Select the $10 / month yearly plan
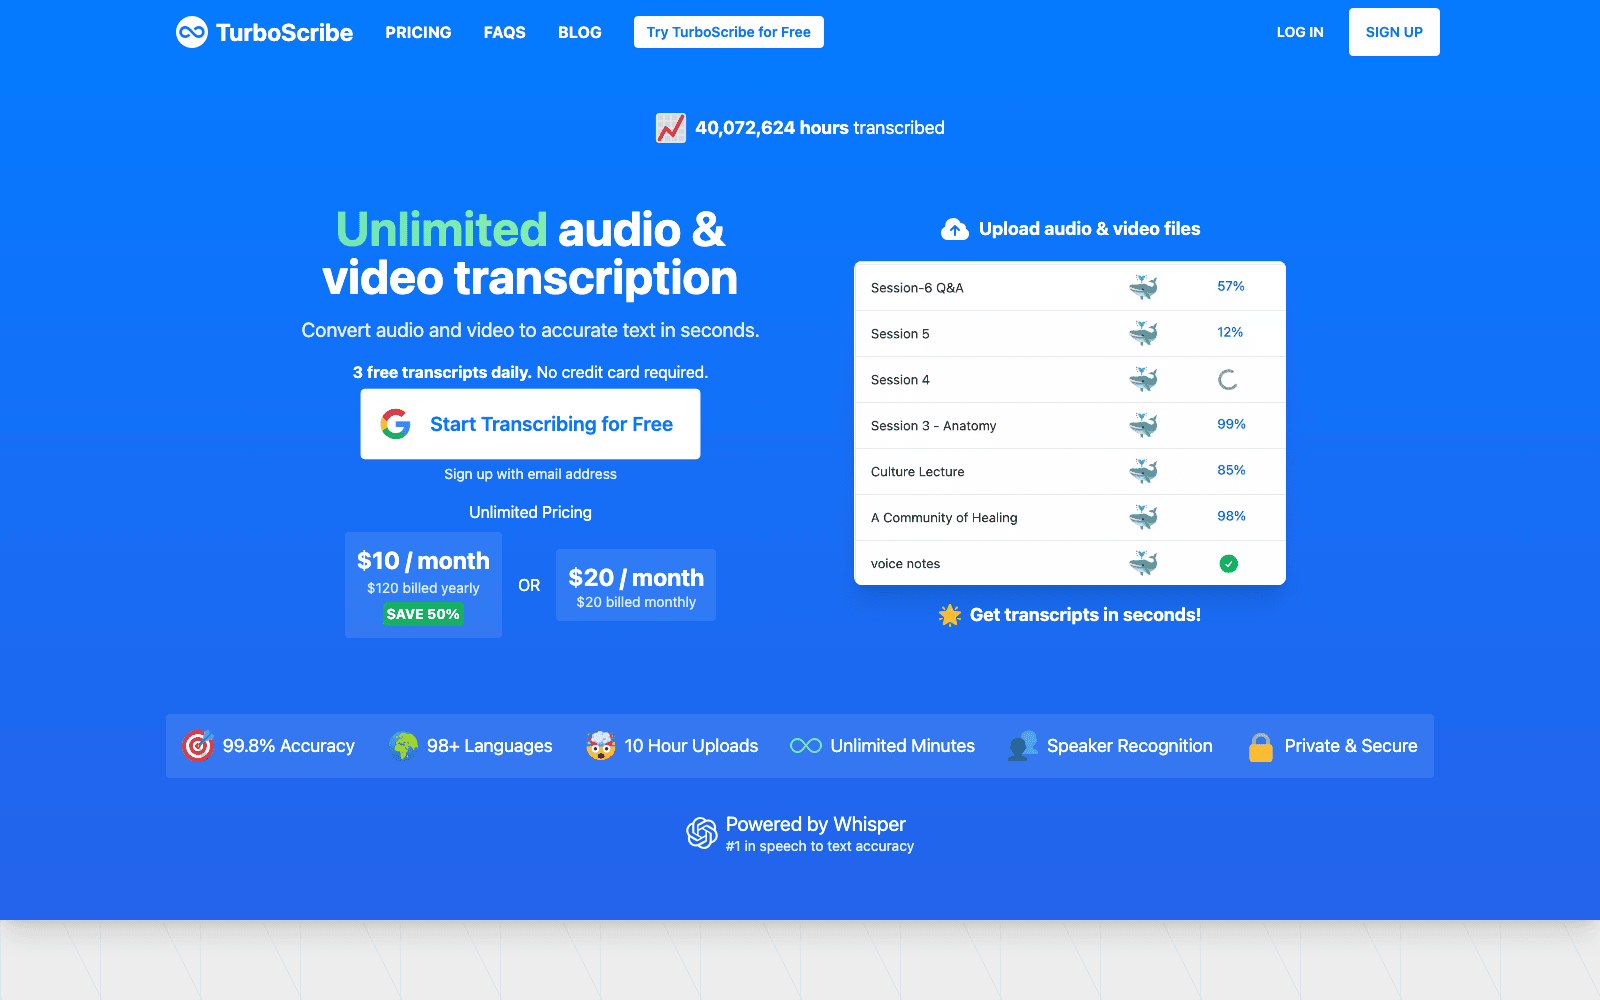 423,585
